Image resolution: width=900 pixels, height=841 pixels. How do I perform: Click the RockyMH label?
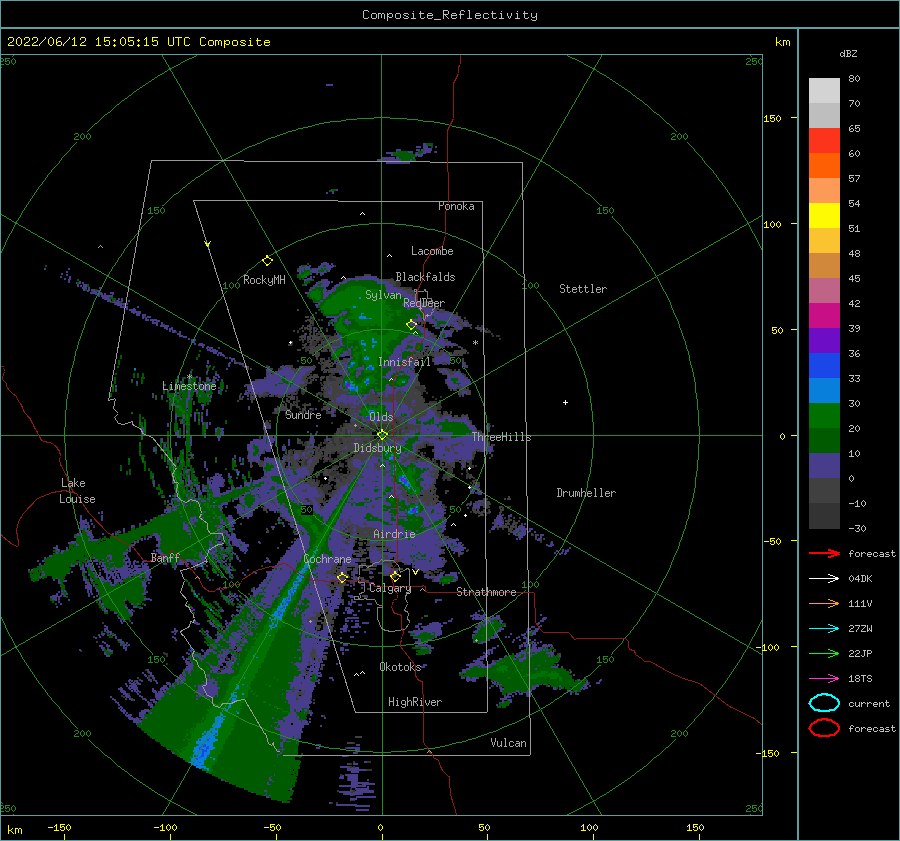click(264, 280)
